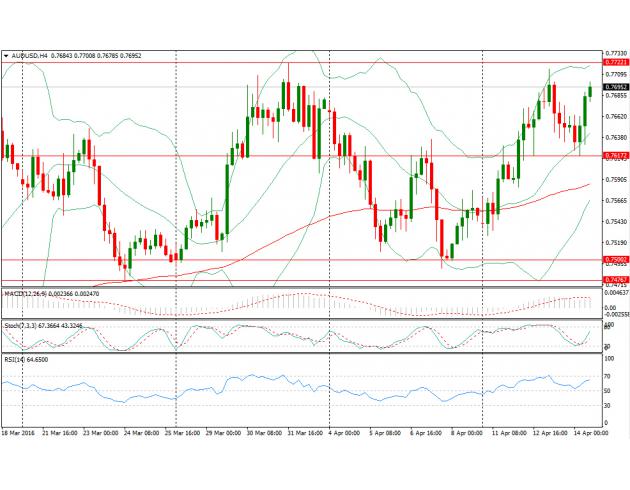Image resolution: width=630 pixels, height=490 pixels.
Task: Select the 0.77221 red resistance price tag
Action: (x=616, y=62)
